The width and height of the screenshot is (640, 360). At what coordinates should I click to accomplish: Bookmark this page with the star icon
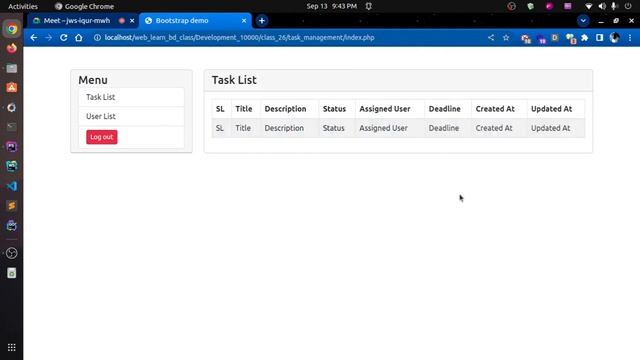(506, 38)
